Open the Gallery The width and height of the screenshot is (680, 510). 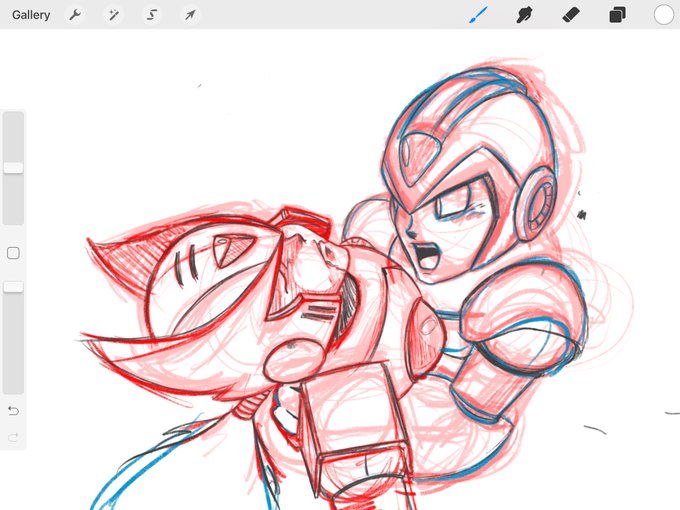point(31,15)
